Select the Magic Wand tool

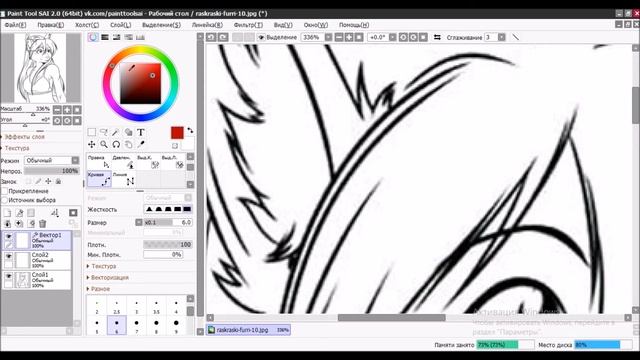click(116, 132)
